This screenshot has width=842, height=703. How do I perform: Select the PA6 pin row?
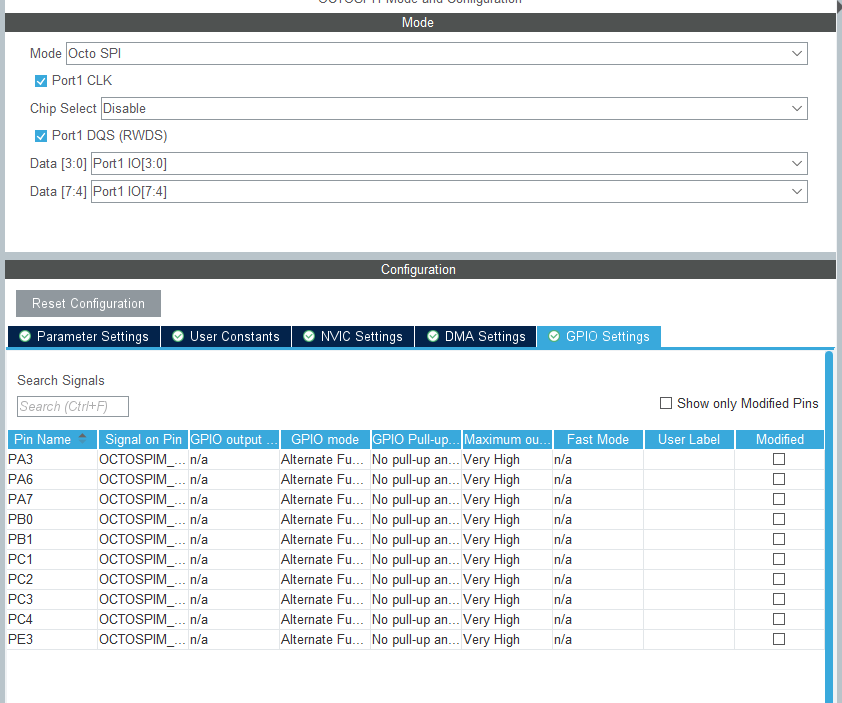click(416, 480)
